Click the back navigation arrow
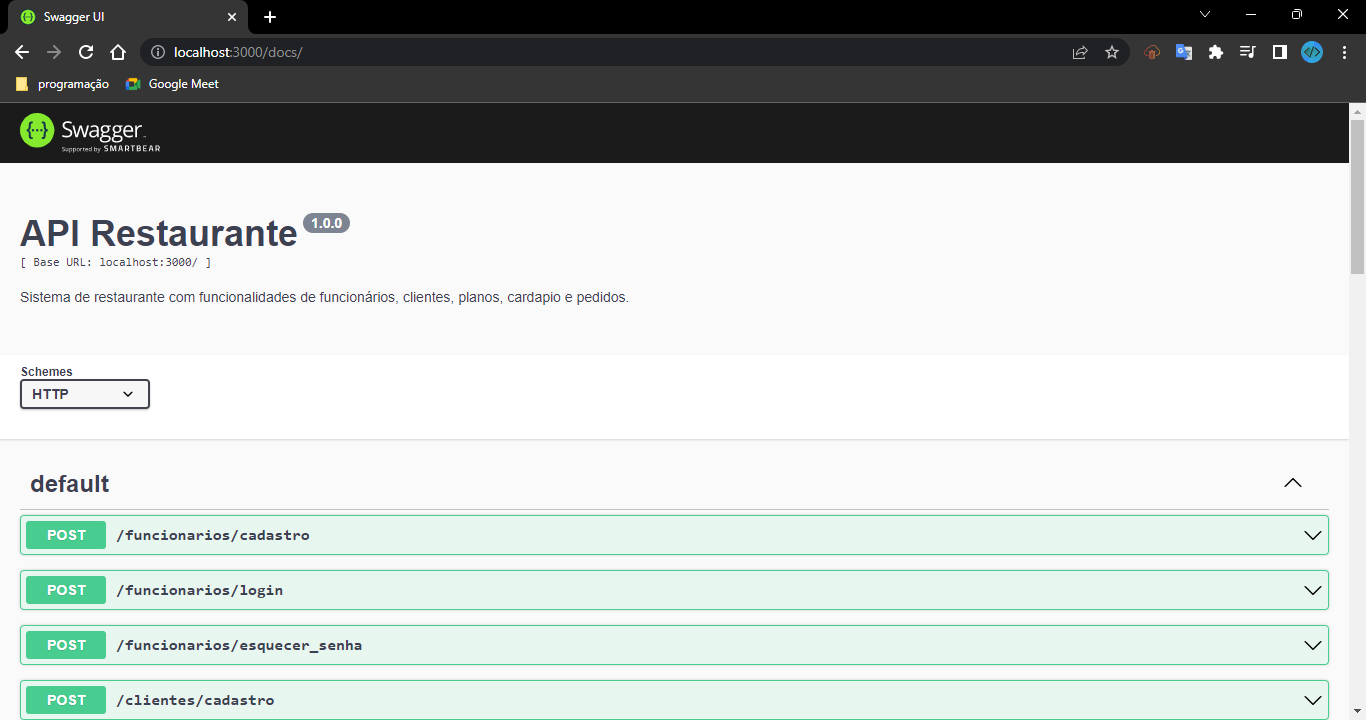 click(x=22, y=52)
